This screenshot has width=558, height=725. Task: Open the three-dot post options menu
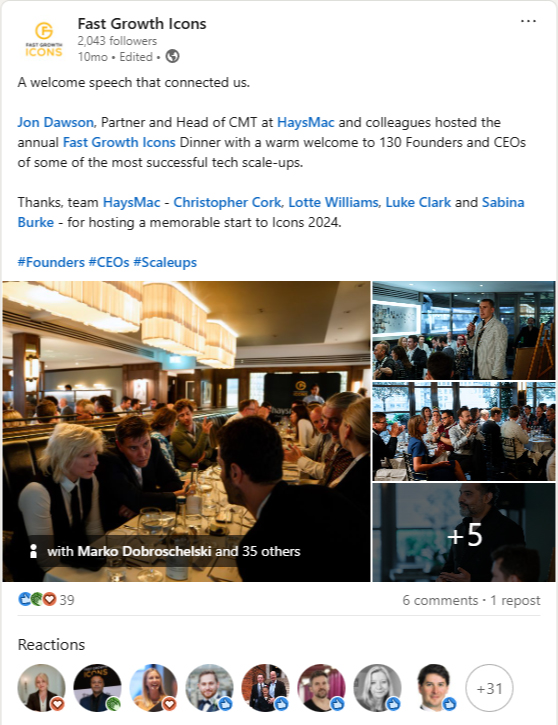click(528, 21)
